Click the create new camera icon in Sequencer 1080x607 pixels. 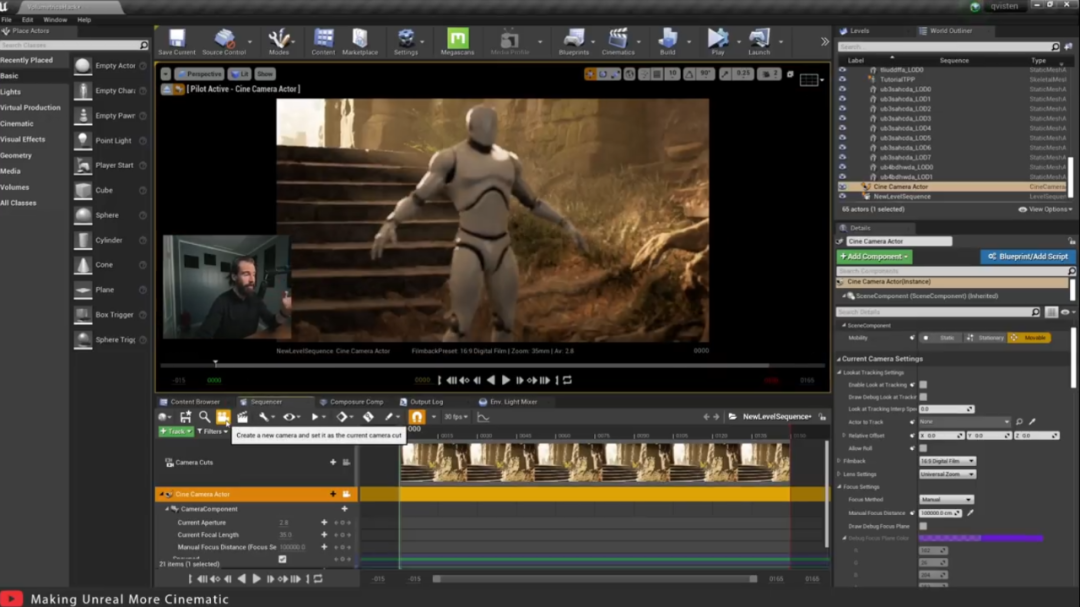click(x=223, y=417)
